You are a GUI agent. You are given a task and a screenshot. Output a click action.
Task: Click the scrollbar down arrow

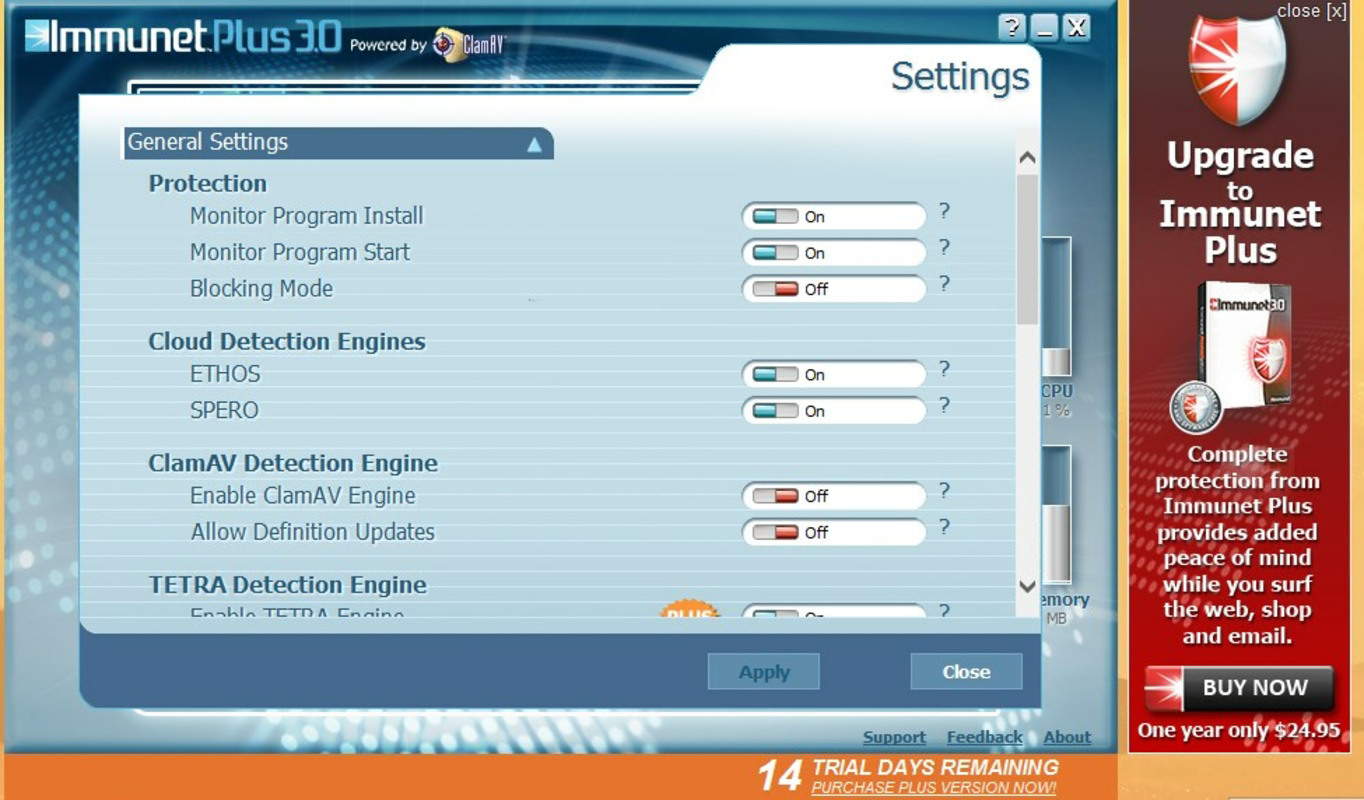coord(1027,586)
